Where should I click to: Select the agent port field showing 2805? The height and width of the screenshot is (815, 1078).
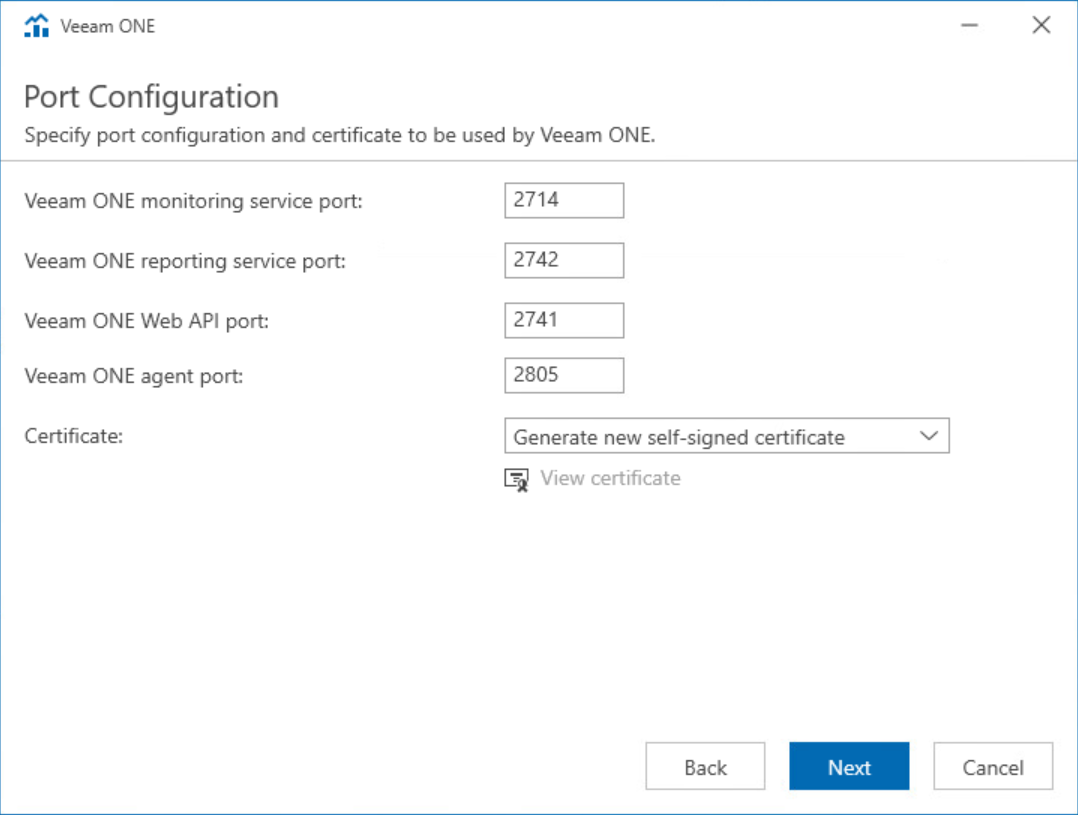pos(563,375)
